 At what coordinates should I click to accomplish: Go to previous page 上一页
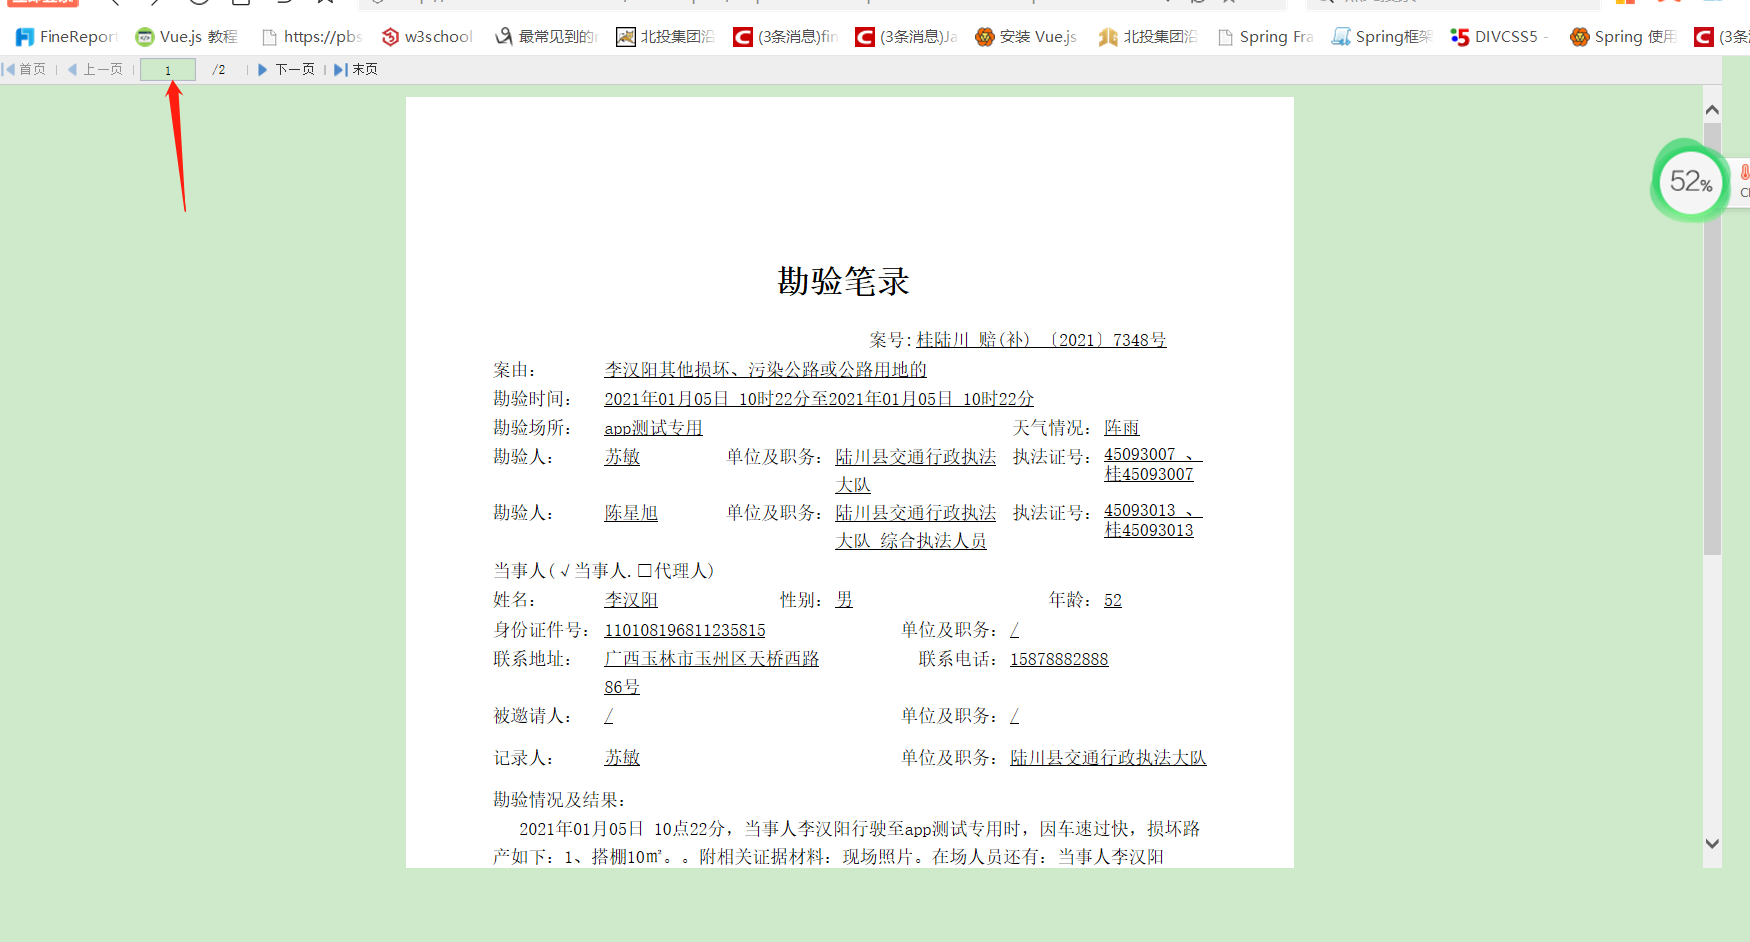click(x=95, y=69)
